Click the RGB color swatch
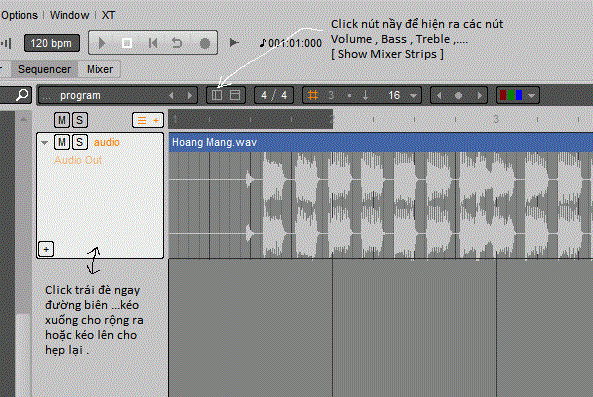This screenshot has height=397, width=593. pos(511,95)
